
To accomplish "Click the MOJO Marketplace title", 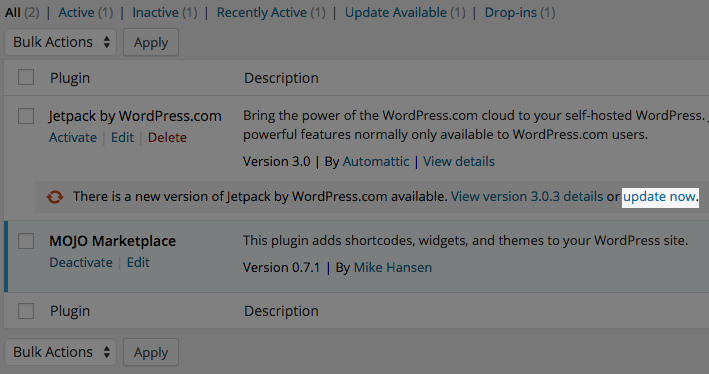I will [113, 241].
